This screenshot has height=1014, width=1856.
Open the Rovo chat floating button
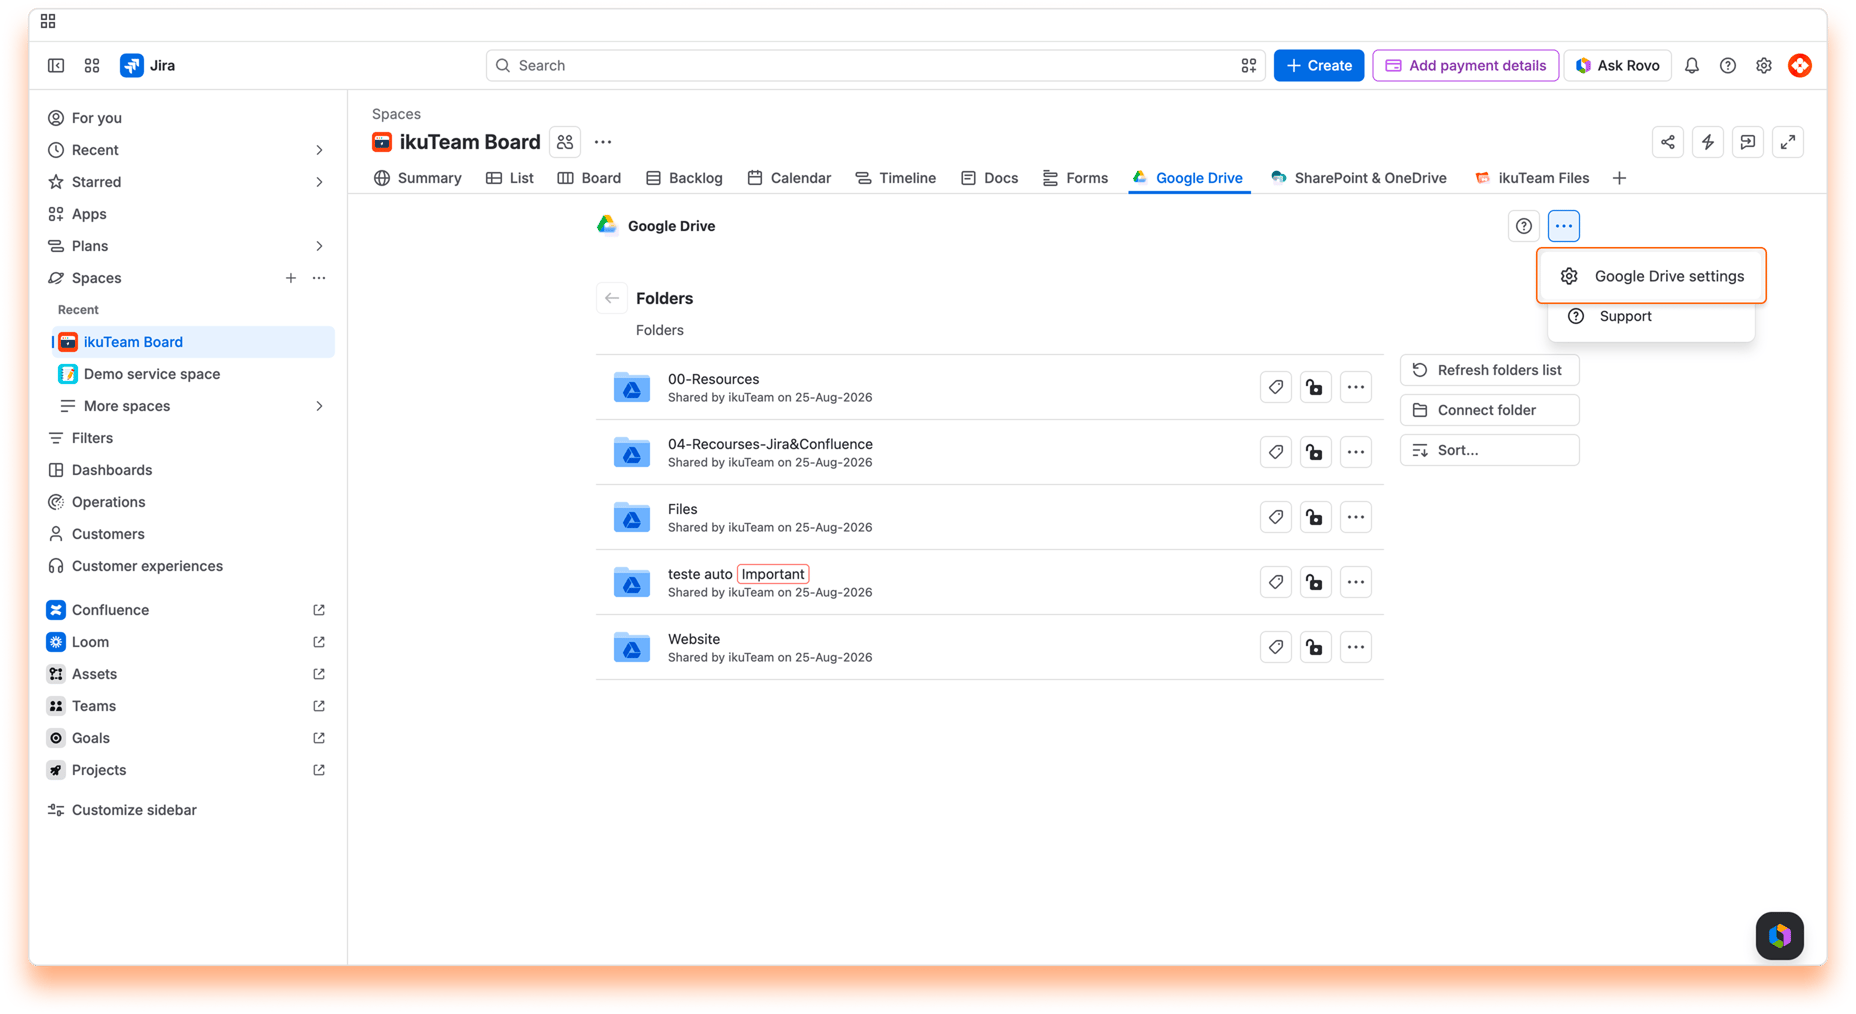(1779, 935)
